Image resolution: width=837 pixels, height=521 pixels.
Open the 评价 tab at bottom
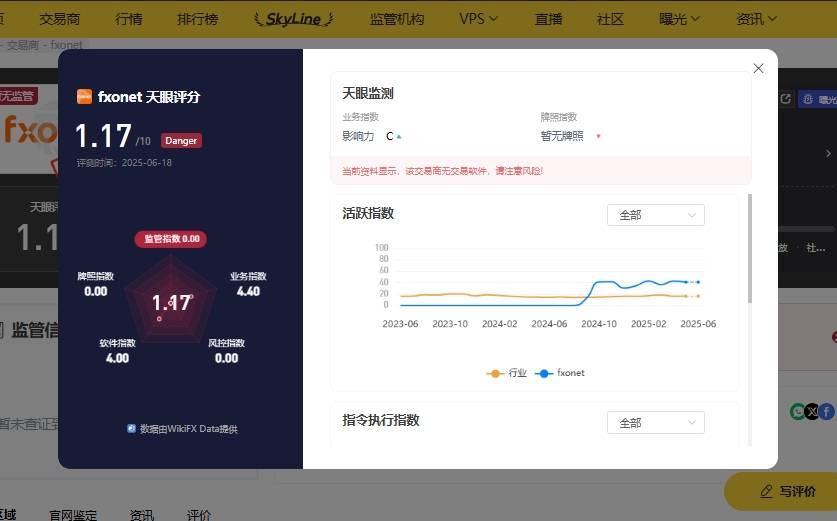(x=199, y=515)
